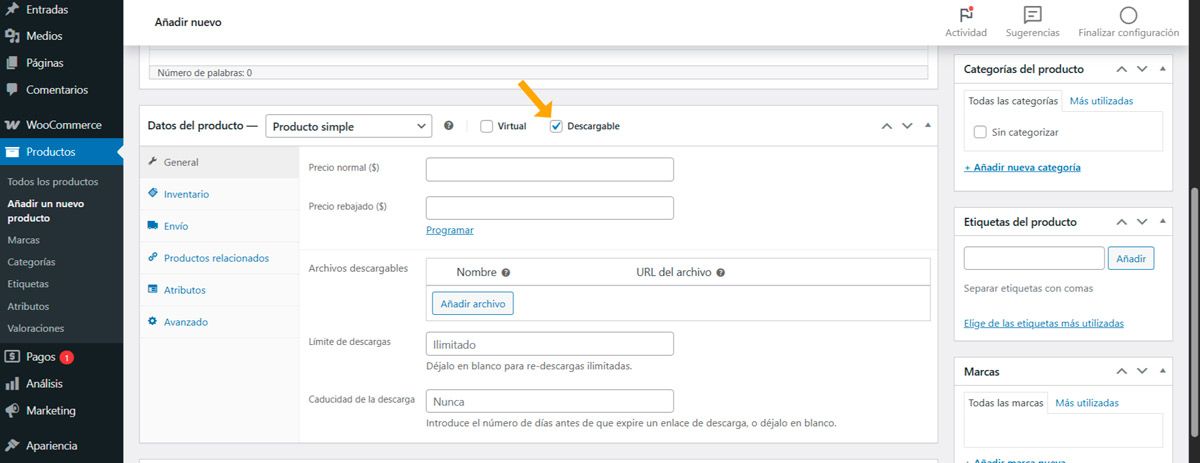The image size is (1200, 463).
Task: Collapse the Datos del producto panel
Action: point(928,126)
